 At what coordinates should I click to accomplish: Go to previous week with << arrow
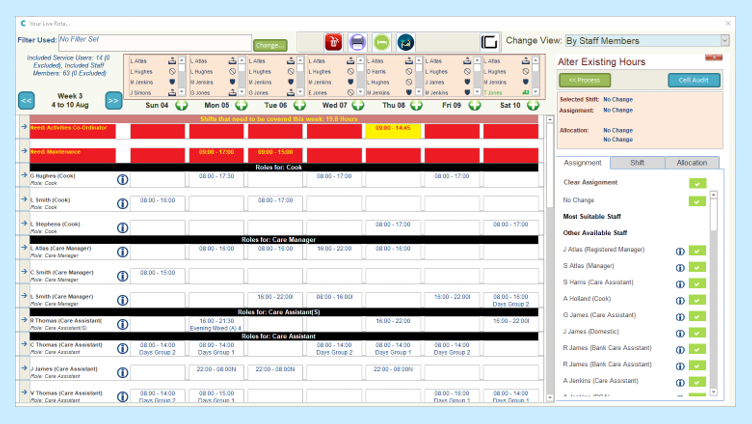(x=26, y=101)
